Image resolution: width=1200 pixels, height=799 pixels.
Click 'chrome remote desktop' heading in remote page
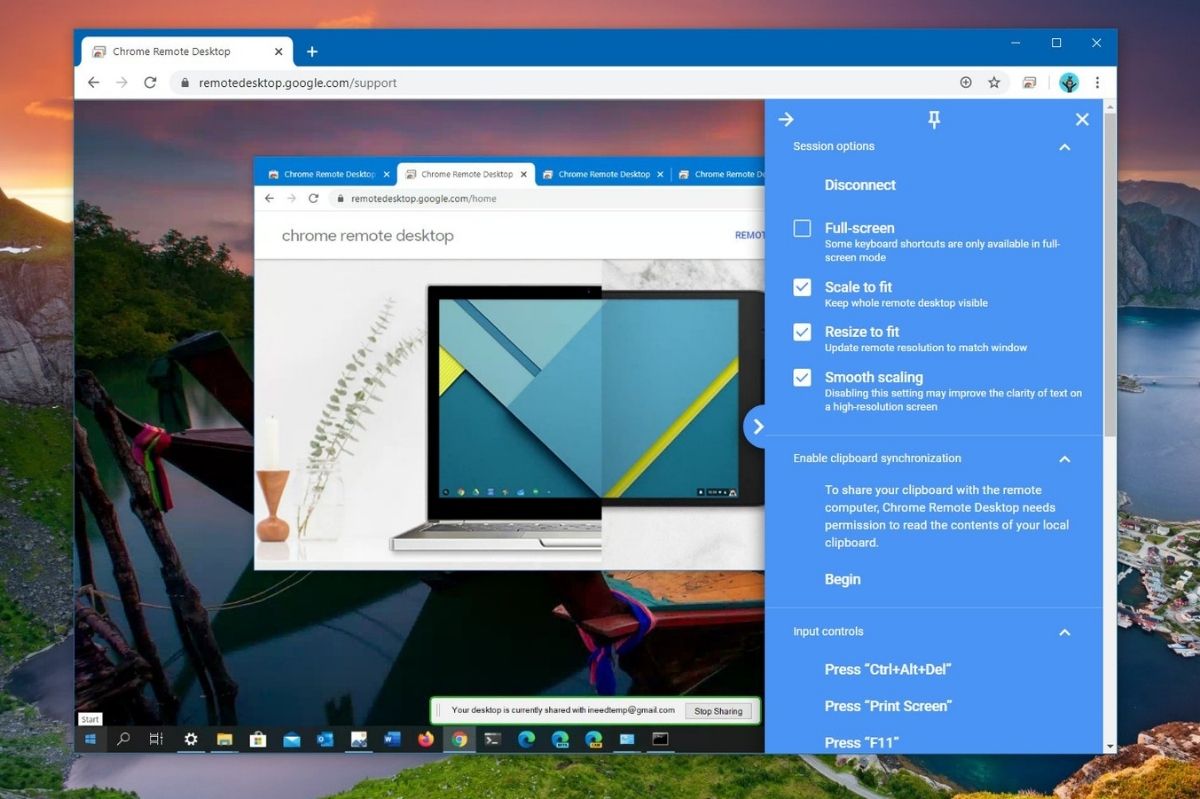tap(367, 236)
